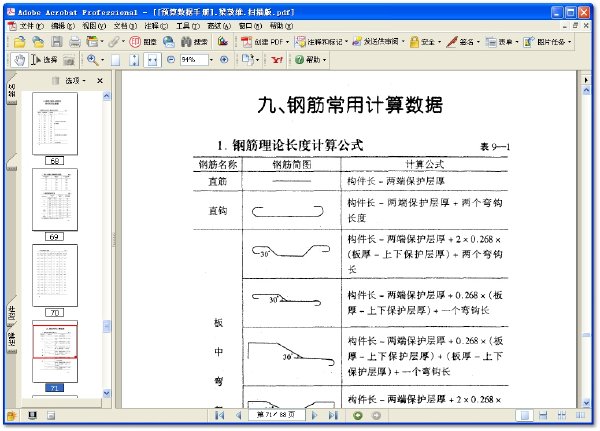Screen dimensions: 600x431
Task: Go to the first page button
Action: (219, 415)
